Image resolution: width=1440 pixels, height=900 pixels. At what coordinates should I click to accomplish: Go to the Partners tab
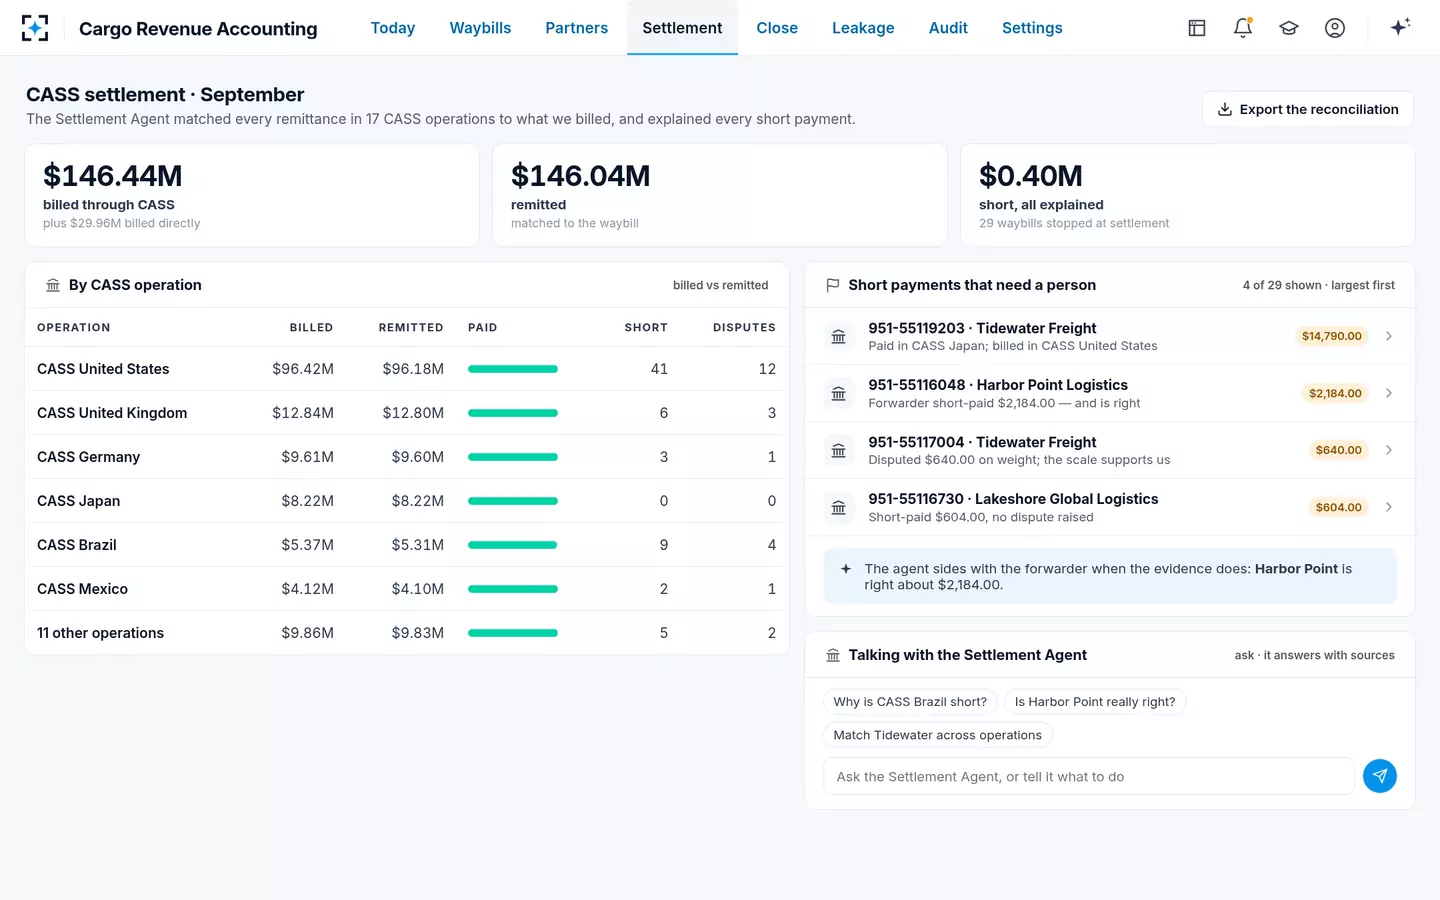pyautogui.click(x=577, y=28)
